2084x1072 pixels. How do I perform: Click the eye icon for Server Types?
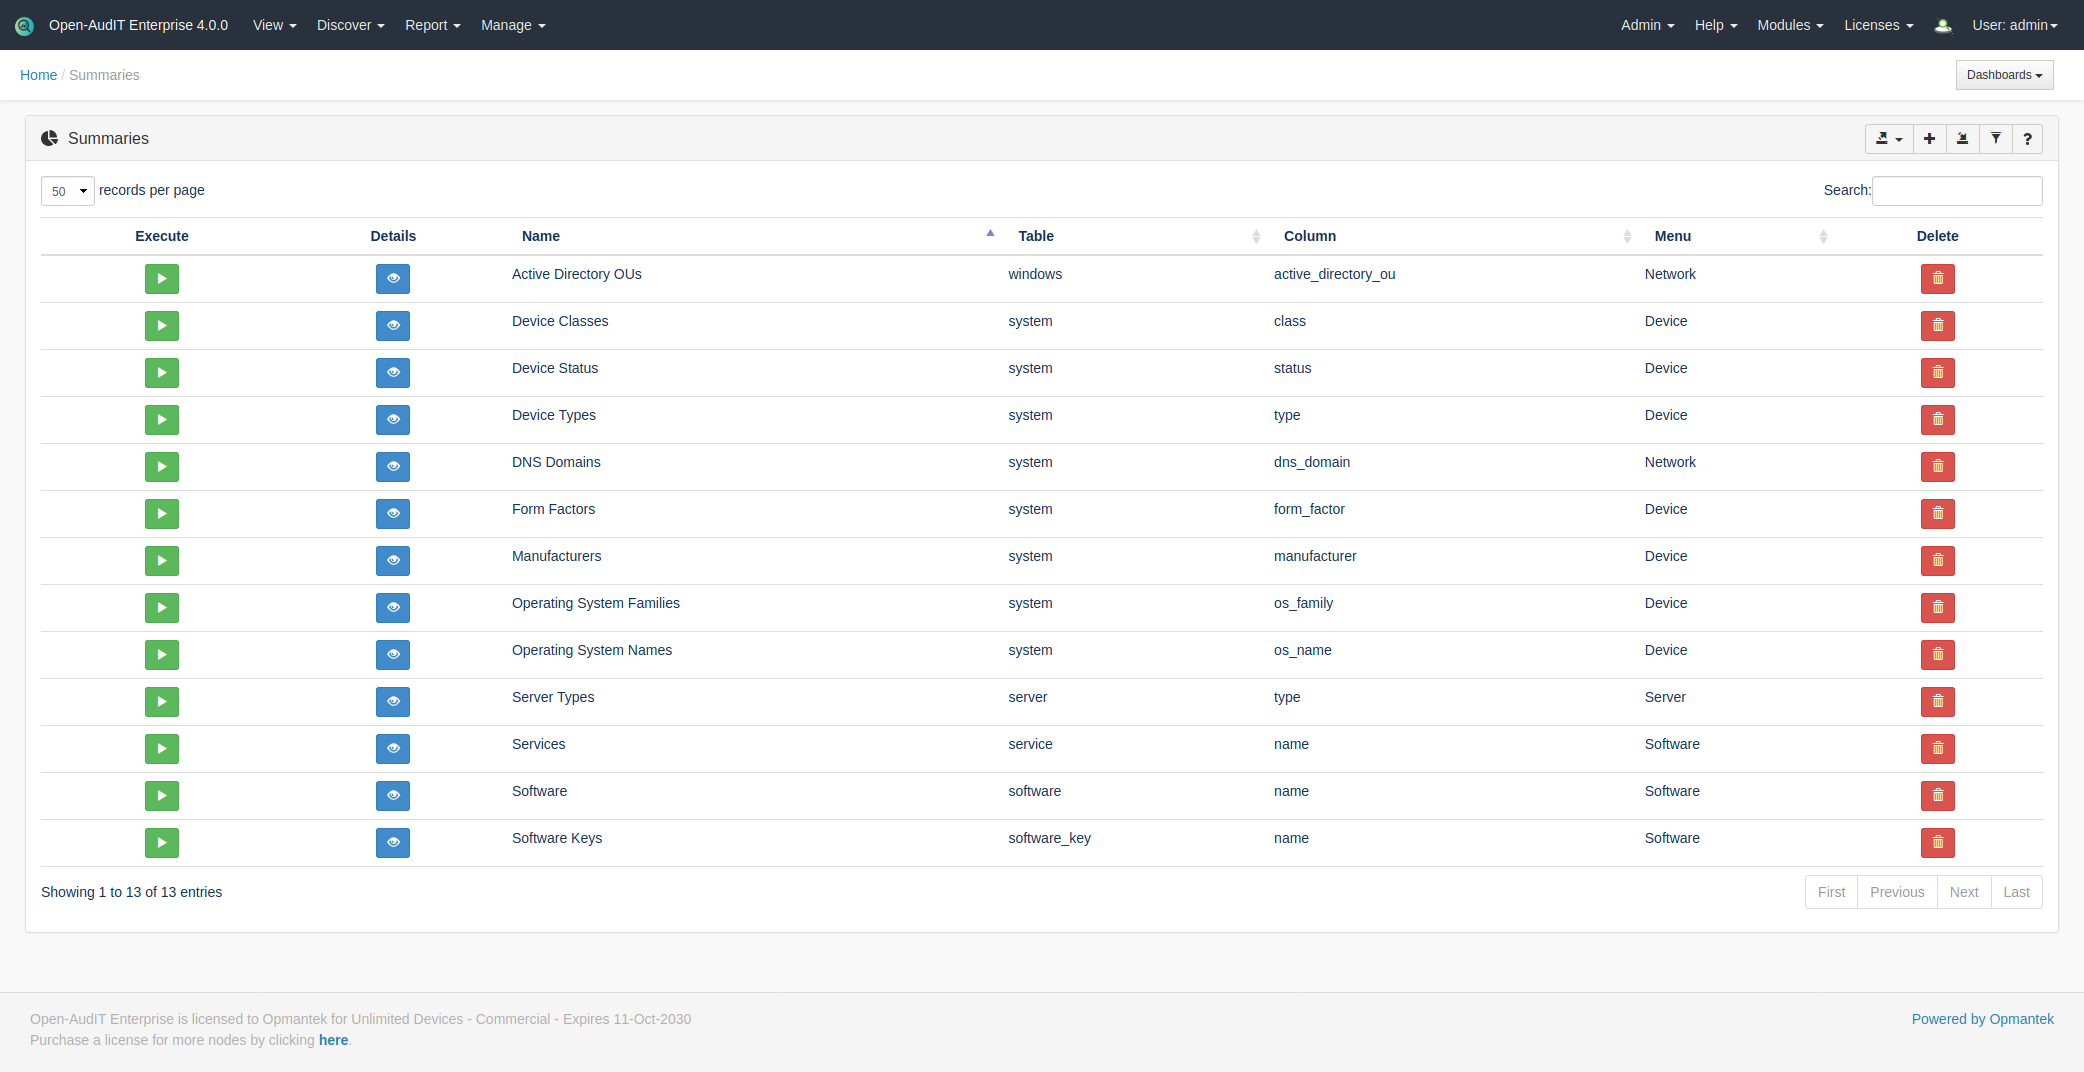pyautogui.click(x=393, y=702)
